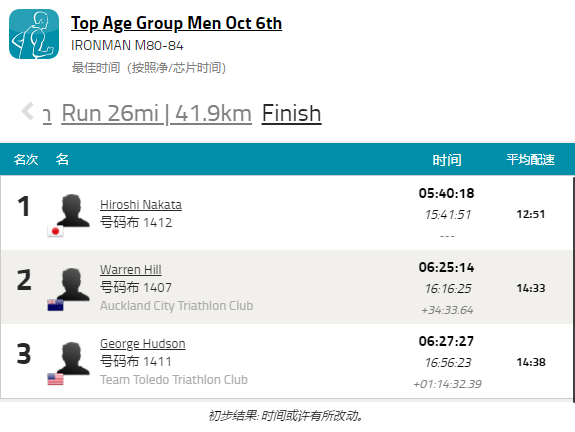Viewport: 575px width, 432px height.
Task: Click George Hudson's avatar silhouette
Action: [73, 358]
